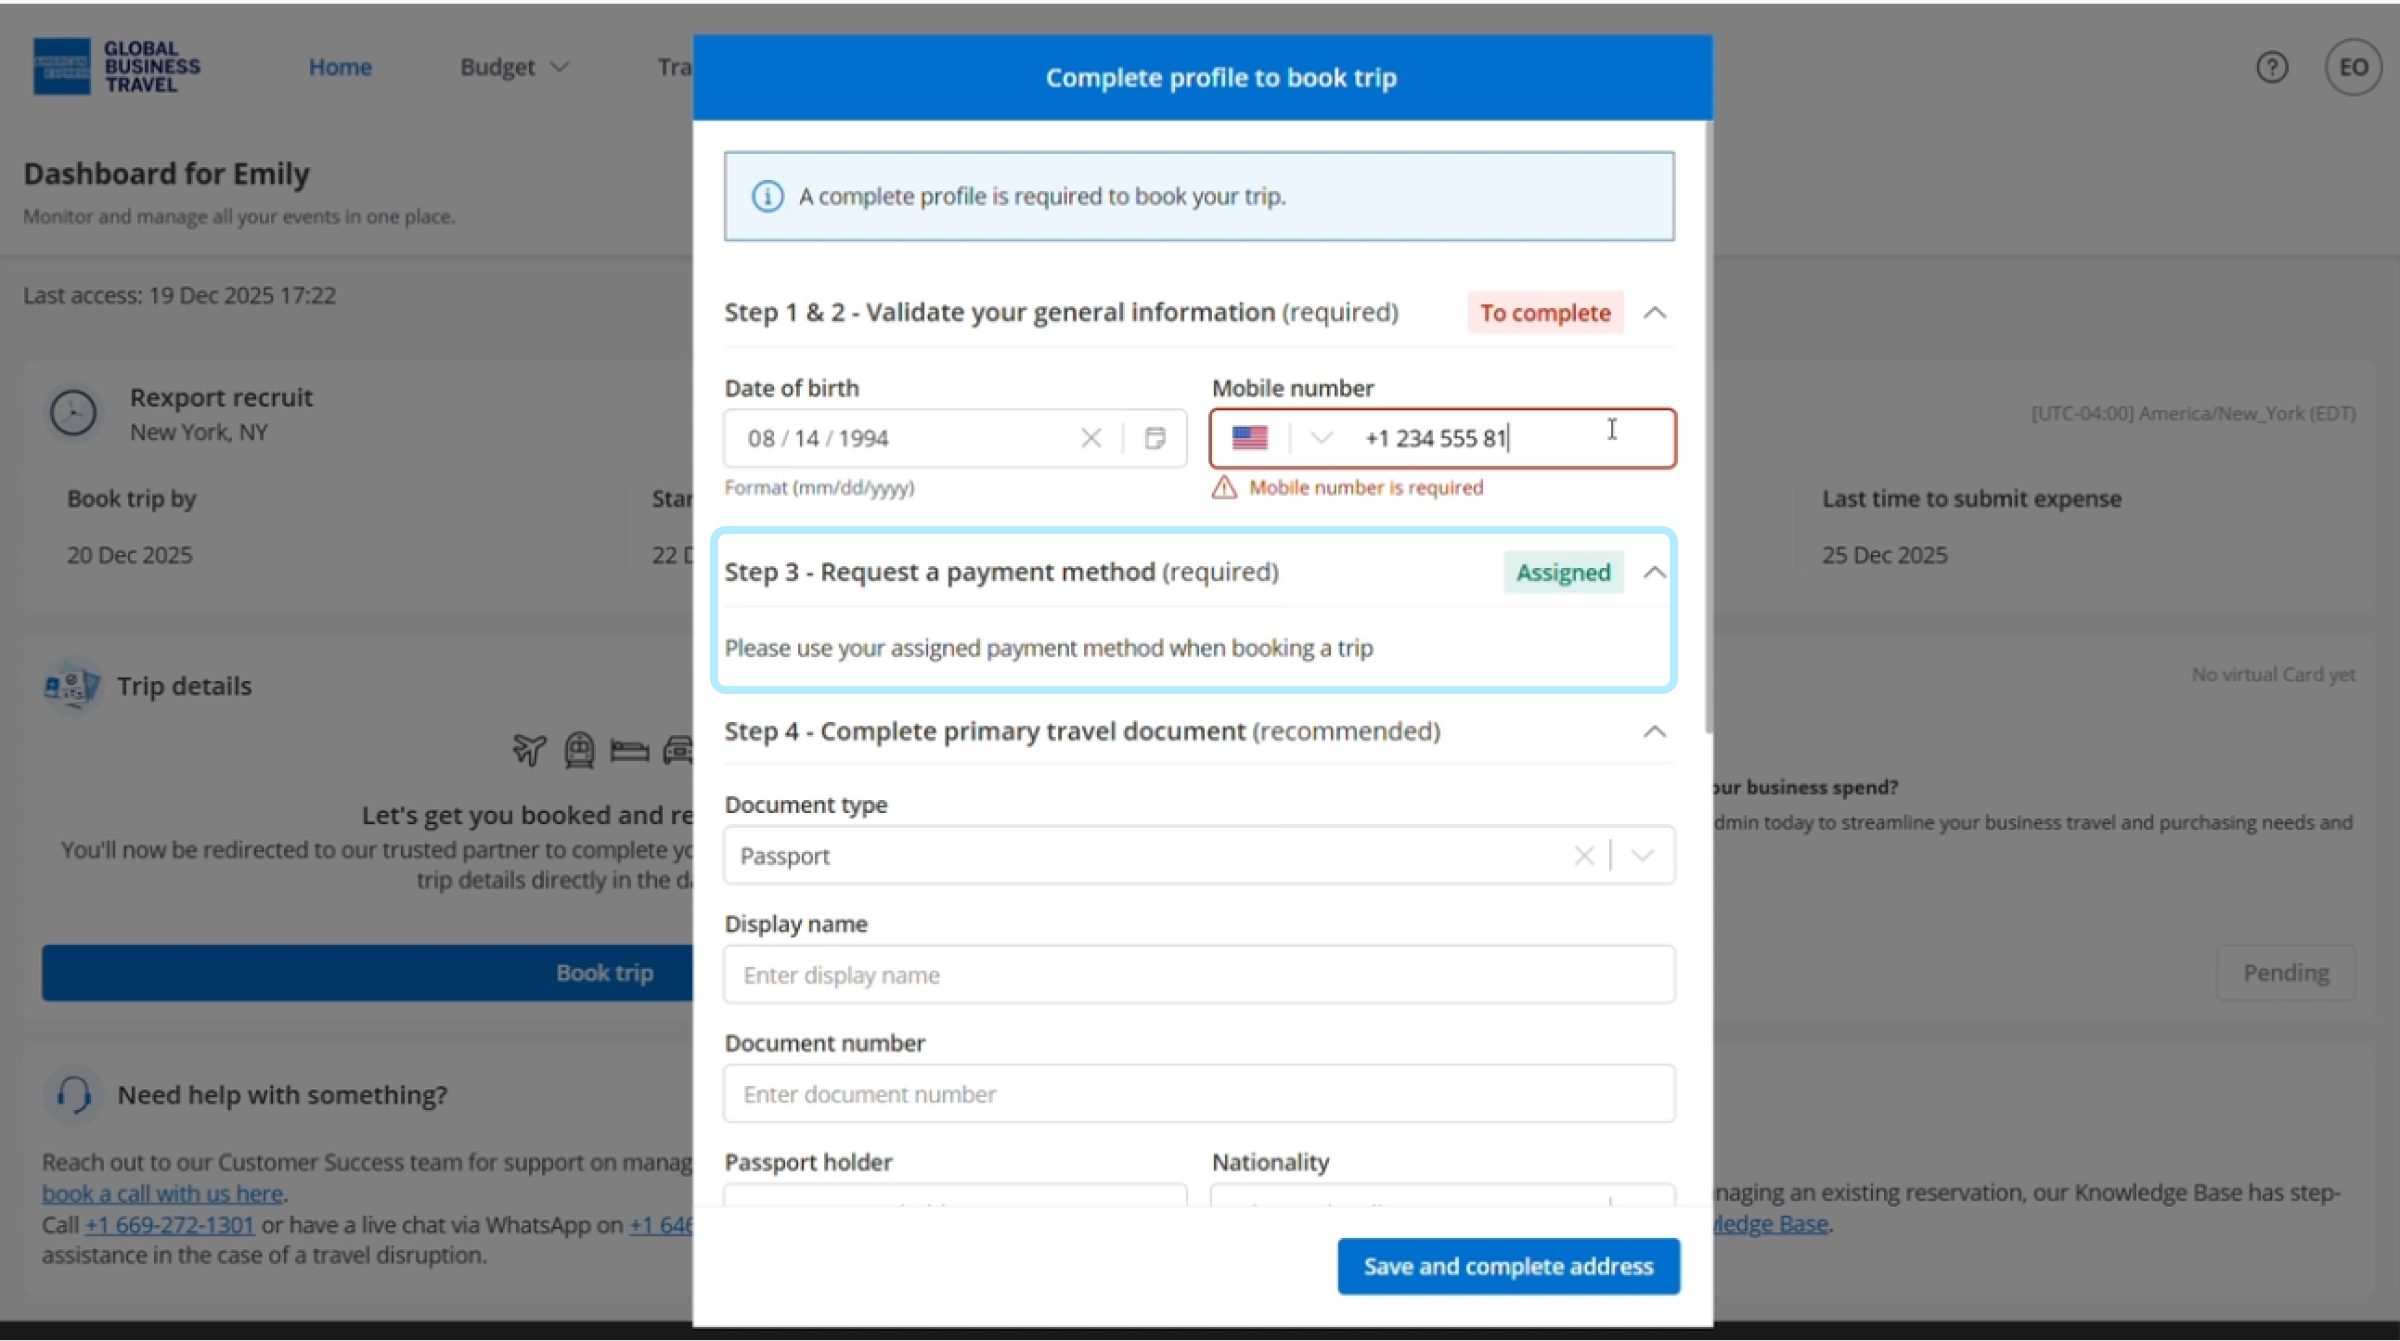The image size is (2400, 1341).
Task: Open the country code dropdown arrow
Action: point(1320,438)
